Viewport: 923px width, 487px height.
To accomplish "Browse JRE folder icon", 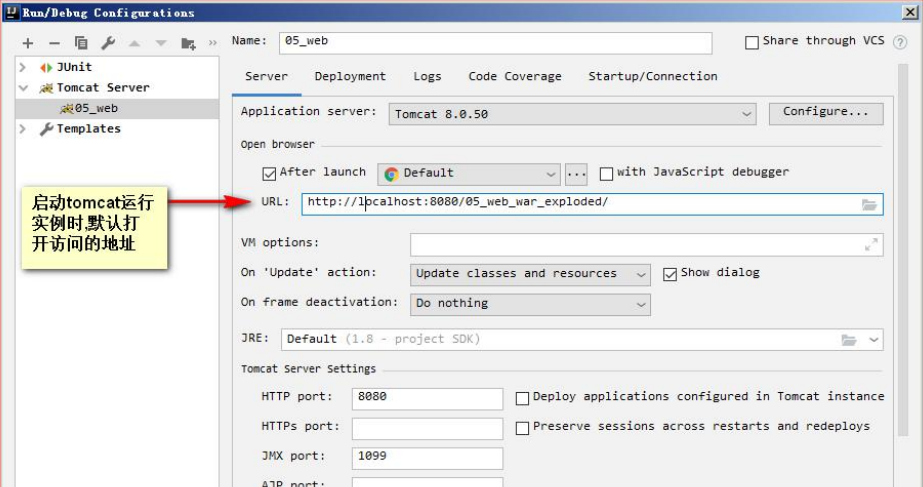I will click(x=849, y=340).
